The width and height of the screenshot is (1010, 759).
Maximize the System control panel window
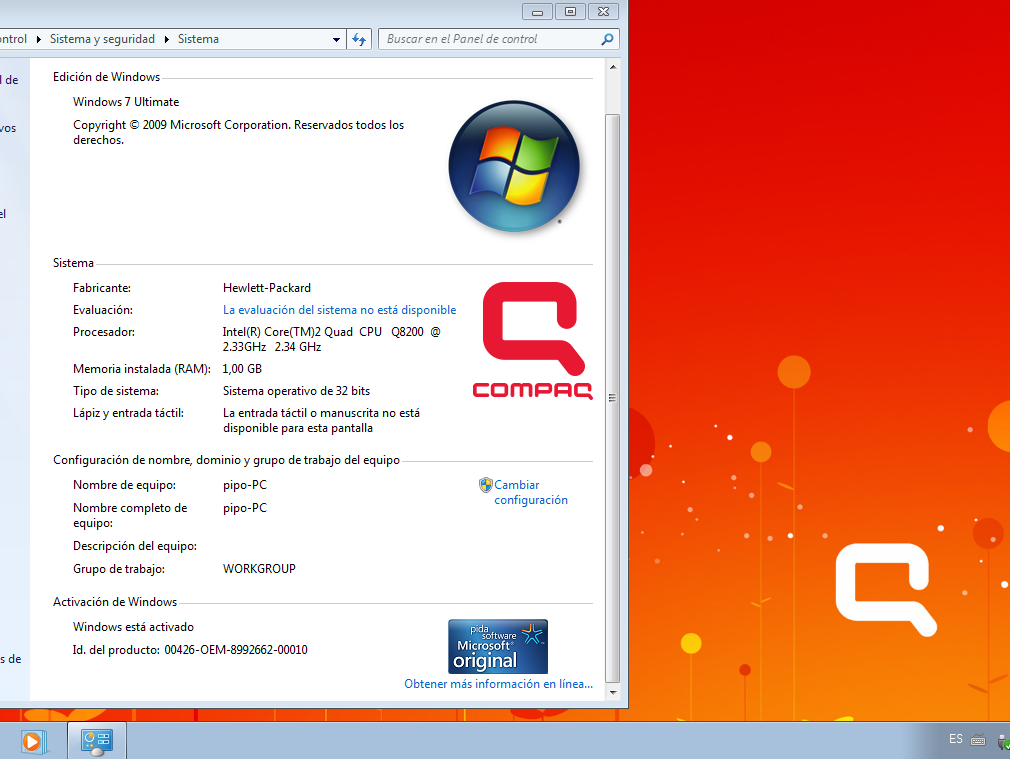(x=571, y=12)
